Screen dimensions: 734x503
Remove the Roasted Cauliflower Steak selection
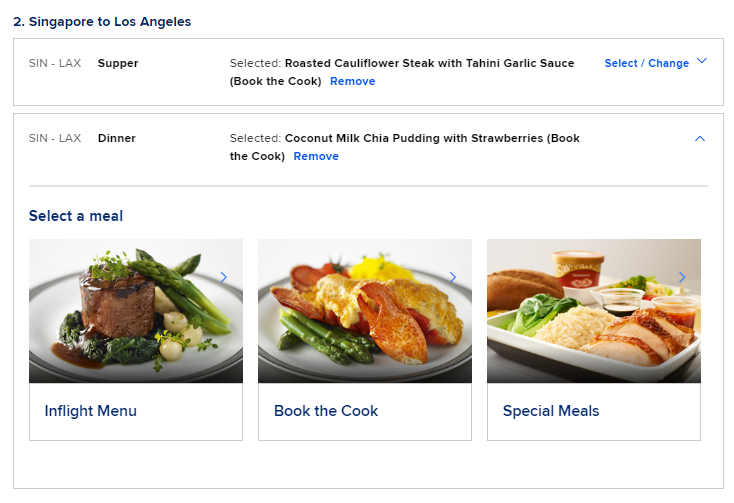(352, 81)
